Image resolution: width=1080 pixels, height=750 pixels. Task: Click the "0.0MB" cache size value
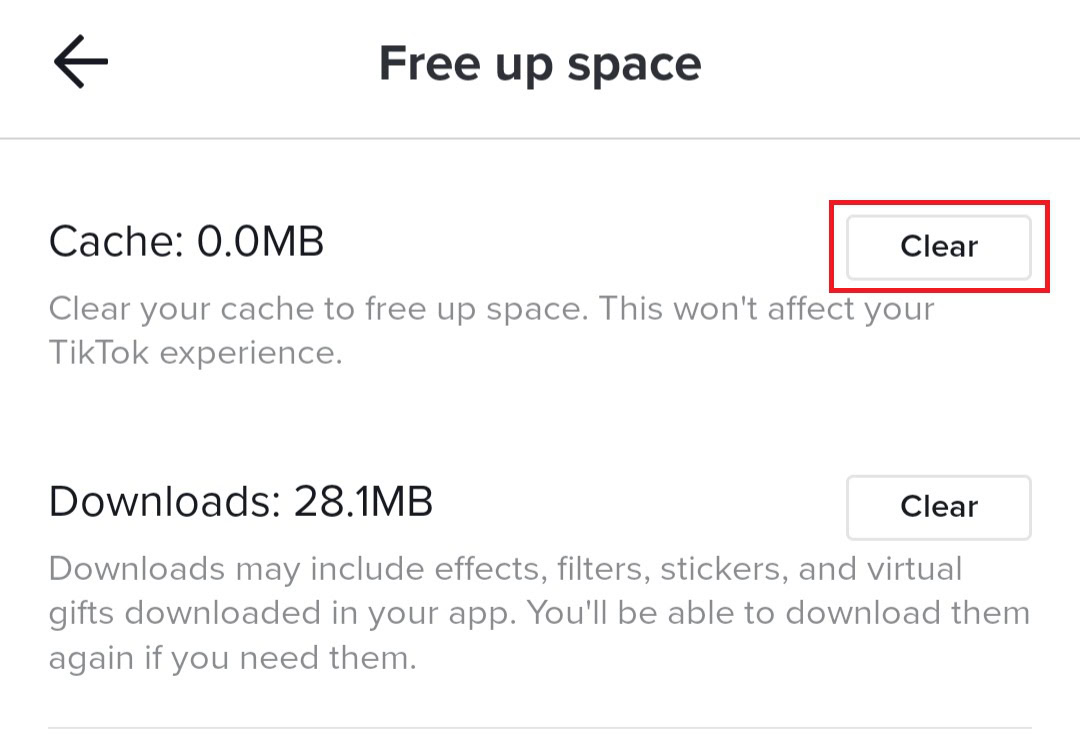click(260, 242)
